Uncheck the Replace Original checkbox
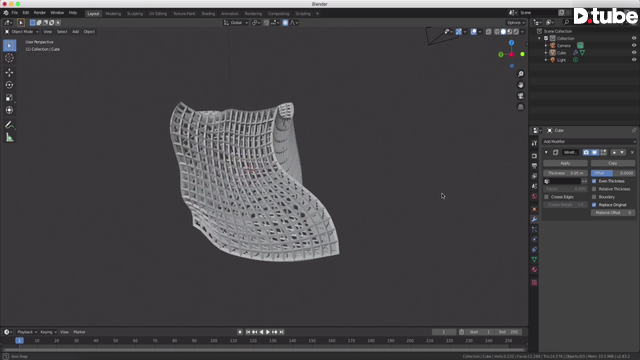640x360 pixels. (x=594, y=205)
